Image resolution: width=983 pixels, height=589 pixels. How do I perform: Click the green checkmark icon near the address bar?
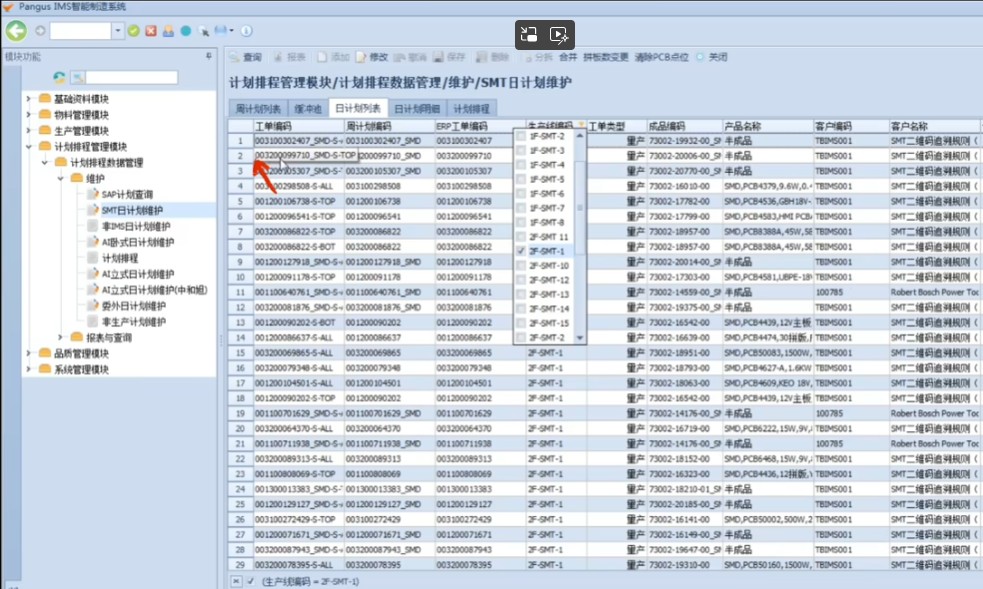point(132,31)
